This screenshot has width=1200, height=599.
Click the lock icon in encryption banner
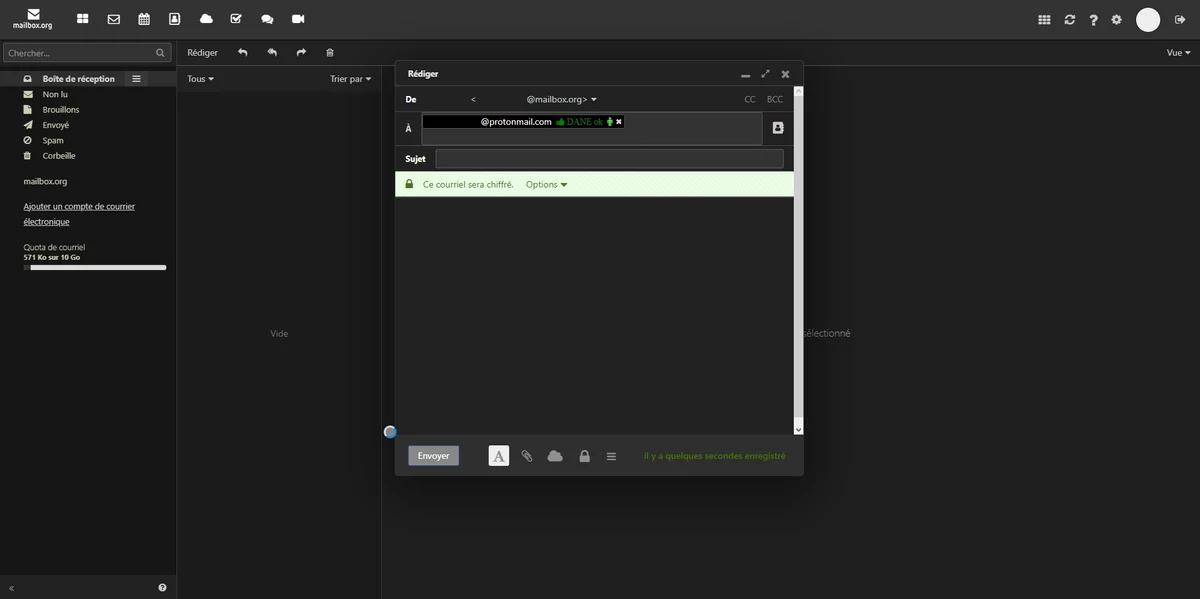pos(409,185)
